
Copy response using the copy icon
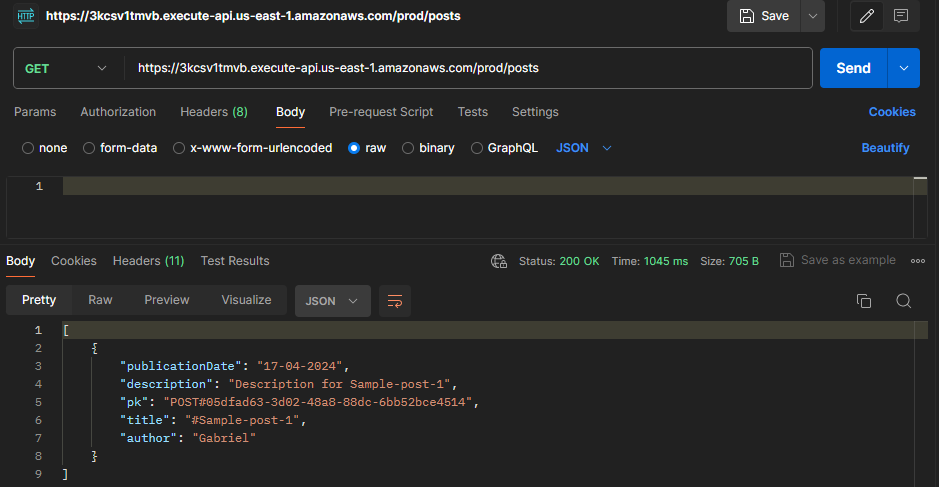864,301
